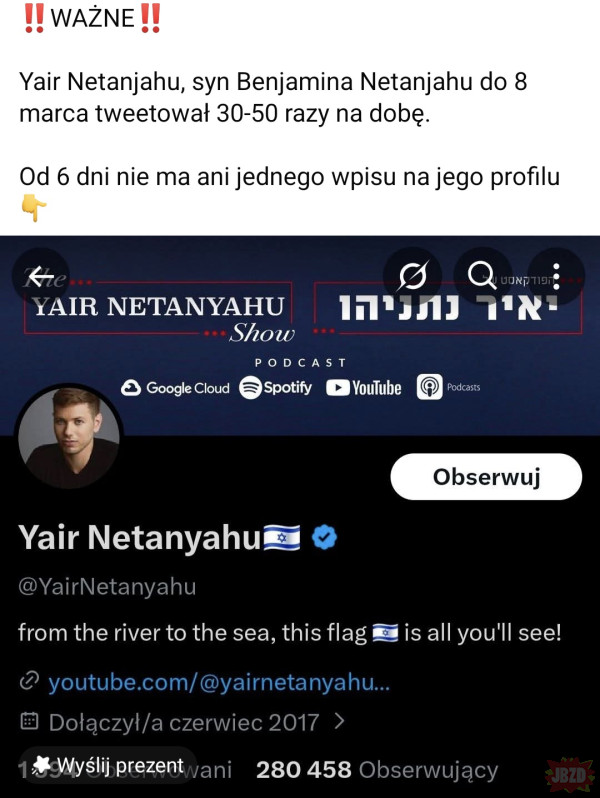Tap the Wyślij prezent button
600x798 pixels.
108,766
